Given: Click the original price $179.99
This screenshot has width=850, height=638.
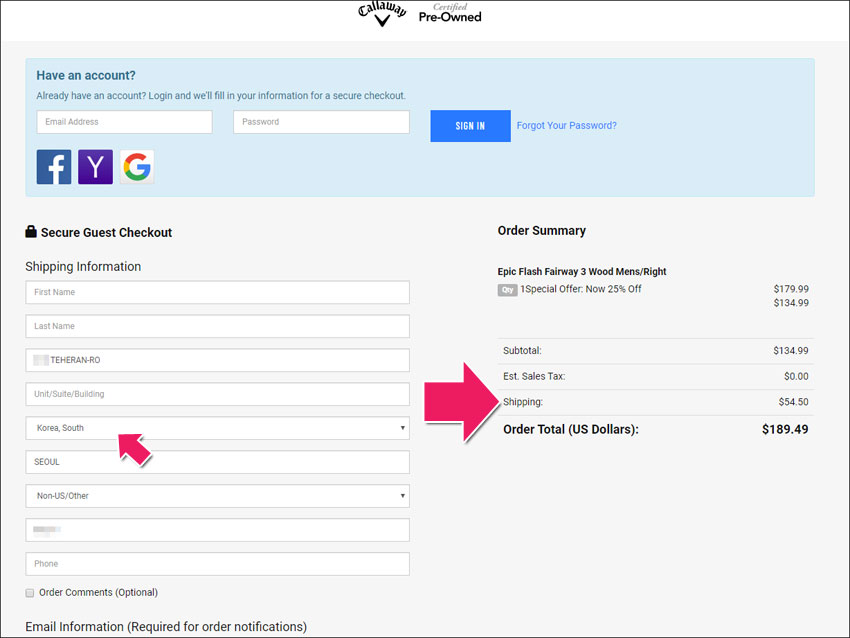Looking at the screenshot, I should [791, 289].
